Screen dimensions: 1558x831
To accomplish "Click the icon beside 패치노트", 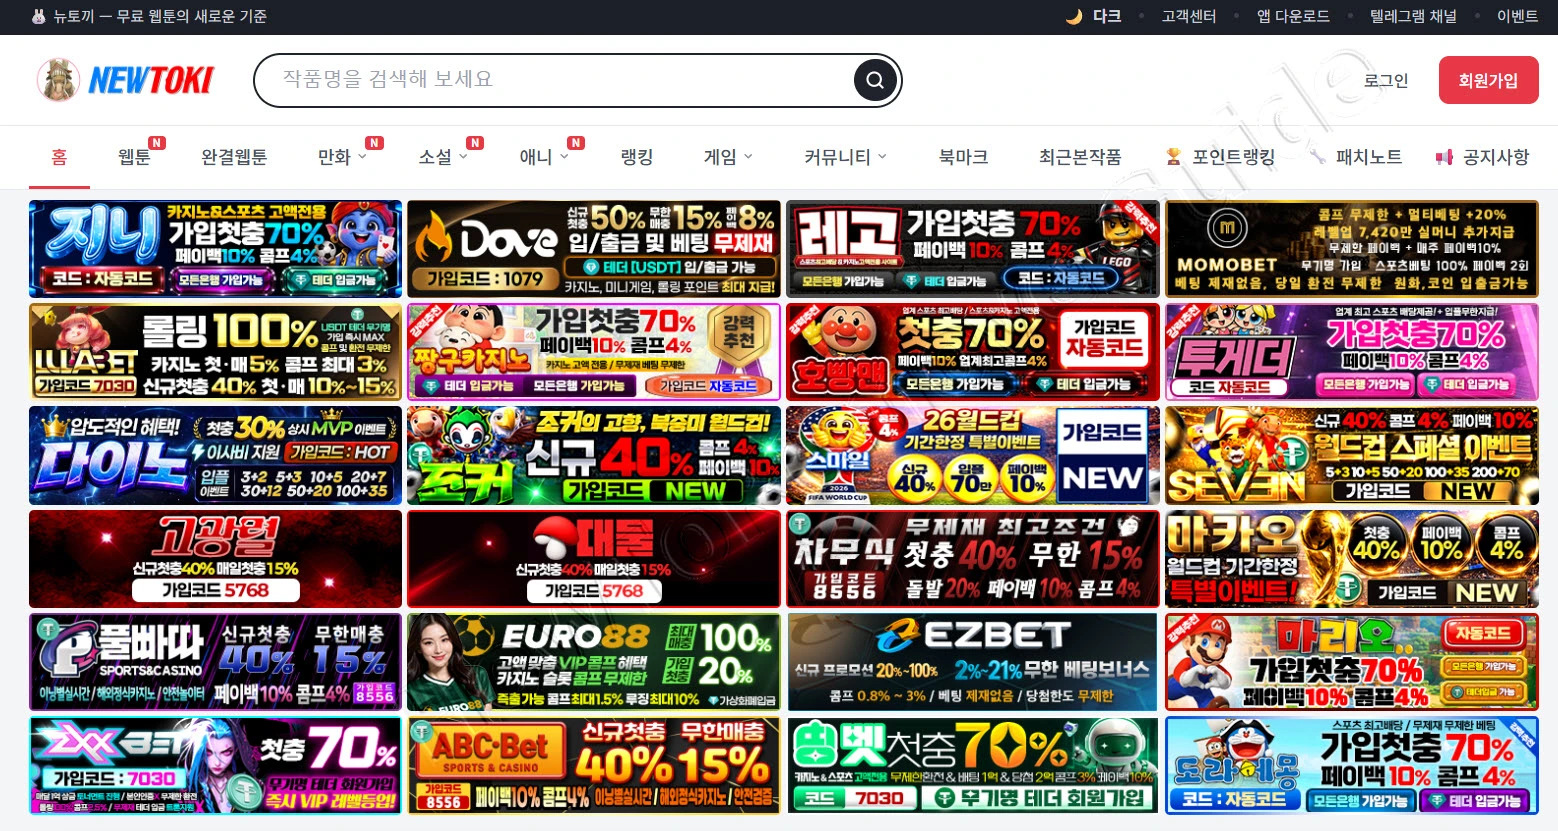I will 1318,157.
